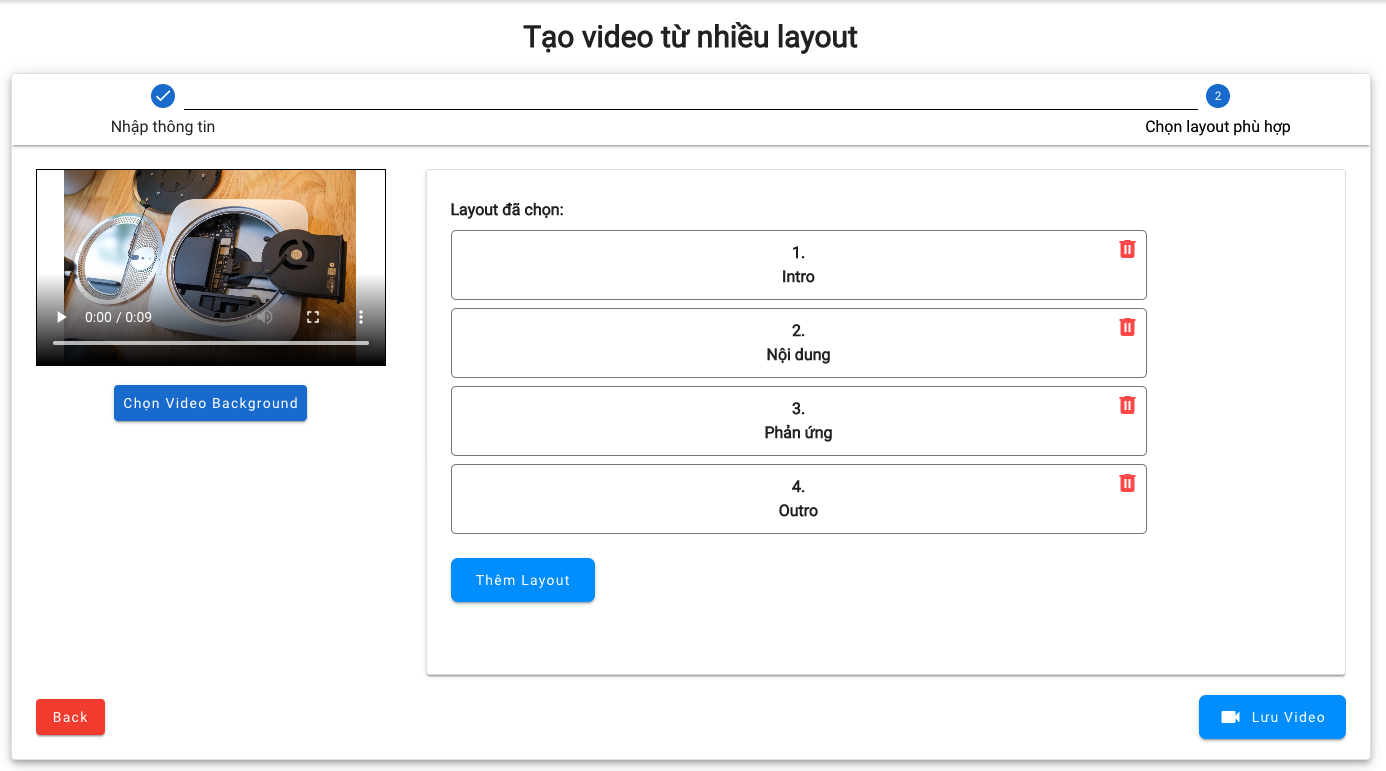Select the Chọn layout phù hợp step label
This screenshot has width=1386, height=771.
click(x=1218, y=127)
